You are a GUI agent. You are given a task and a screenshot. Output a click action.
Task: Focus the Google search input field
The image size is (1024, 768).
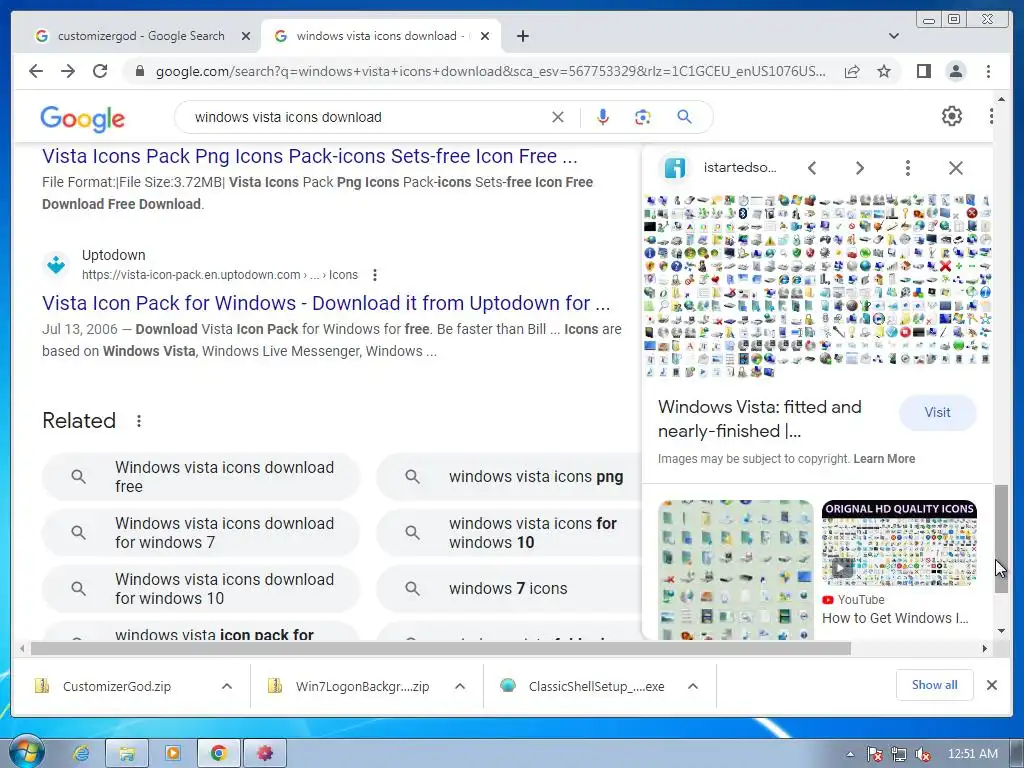[366, 117]
